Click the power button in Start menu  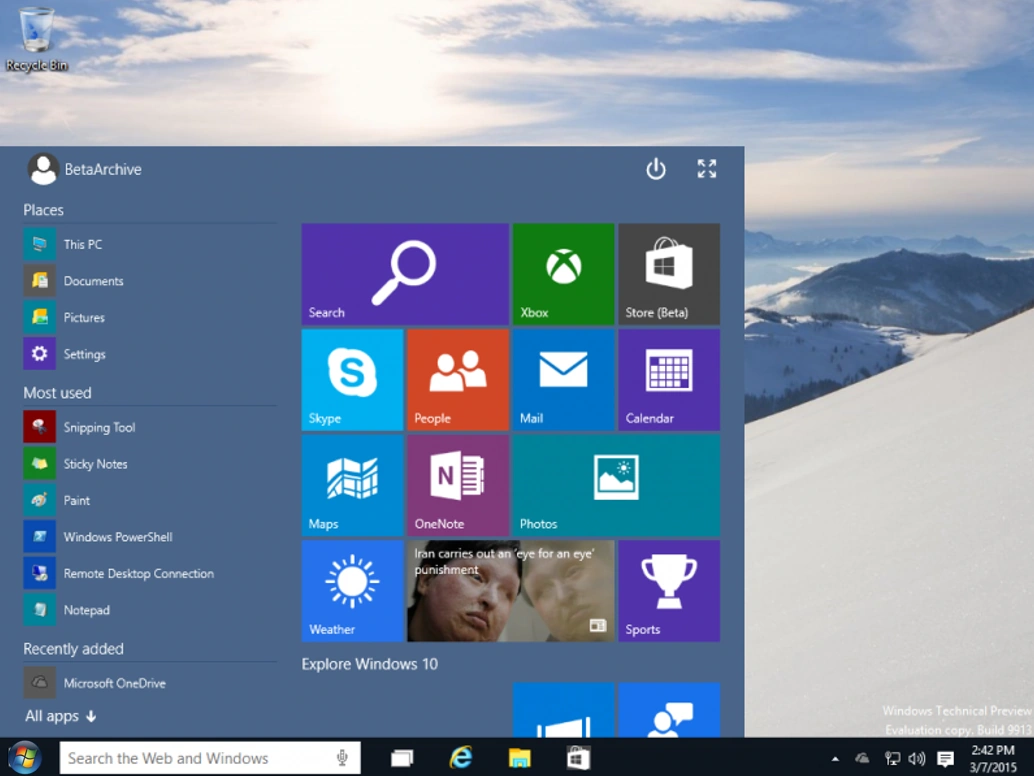click(x=655, y=169)
